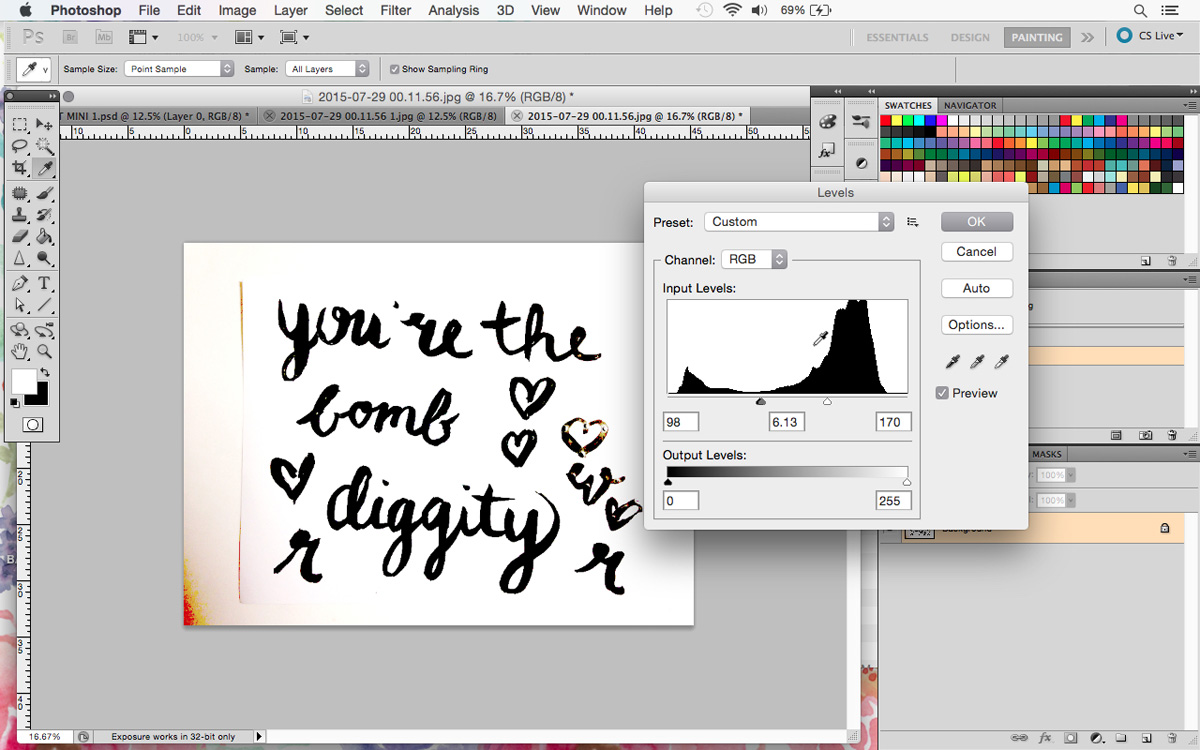Select the Healing Brush tool
This screenshot has height=750, width=1200.
19,193
